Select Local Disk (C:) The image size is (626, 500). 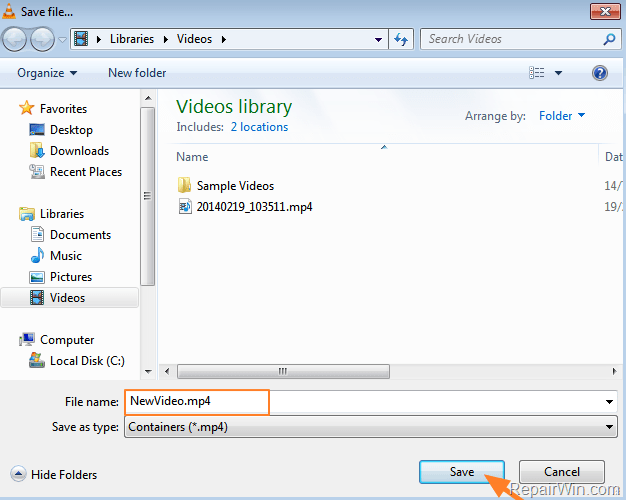tap(87, 361)
